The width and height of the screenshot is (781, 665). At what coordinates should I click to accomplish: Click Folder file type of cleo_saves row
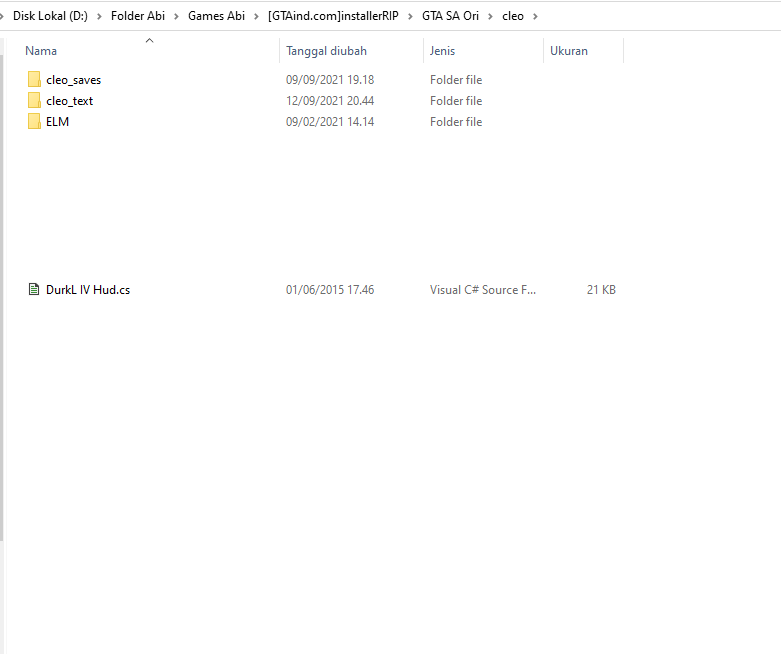point(456,80)
